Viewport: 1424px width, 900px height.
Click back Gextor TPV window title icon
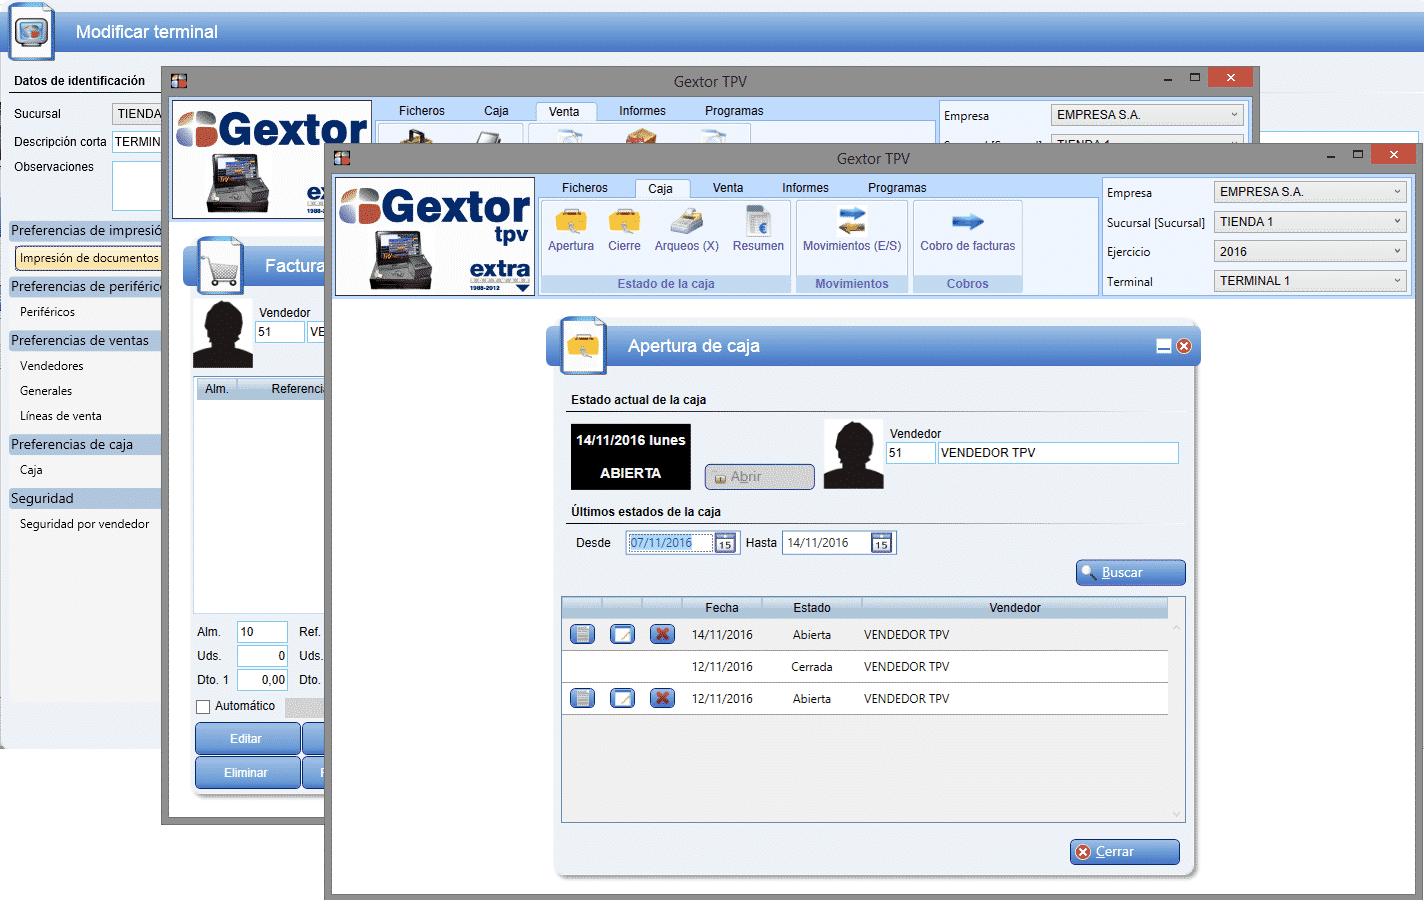tap(179, 81)
